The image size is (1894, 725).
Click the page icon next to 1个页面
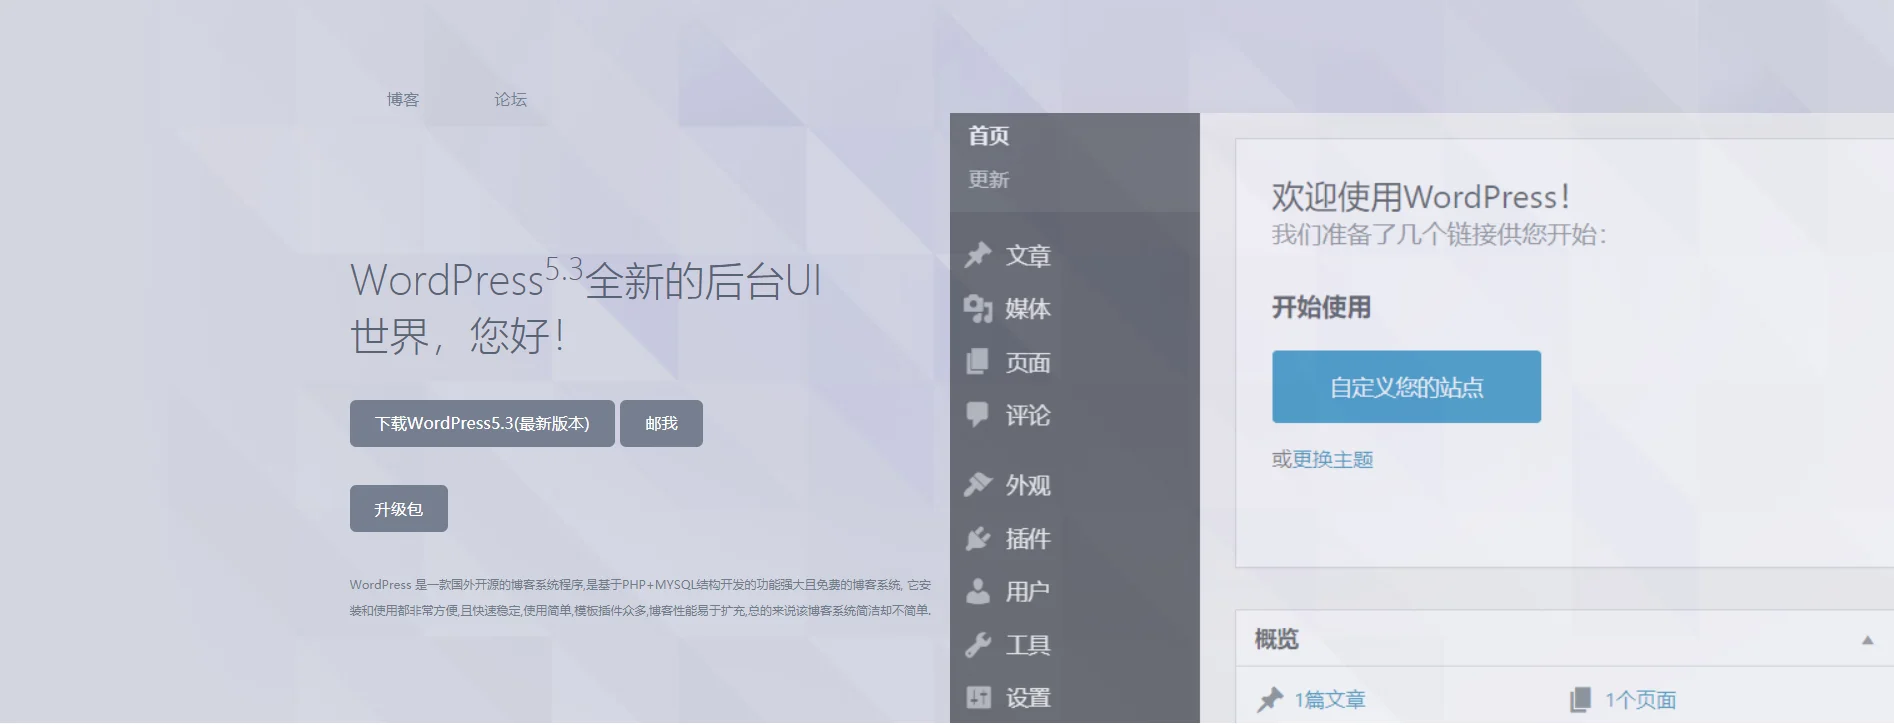click(x=1580, y=699)
